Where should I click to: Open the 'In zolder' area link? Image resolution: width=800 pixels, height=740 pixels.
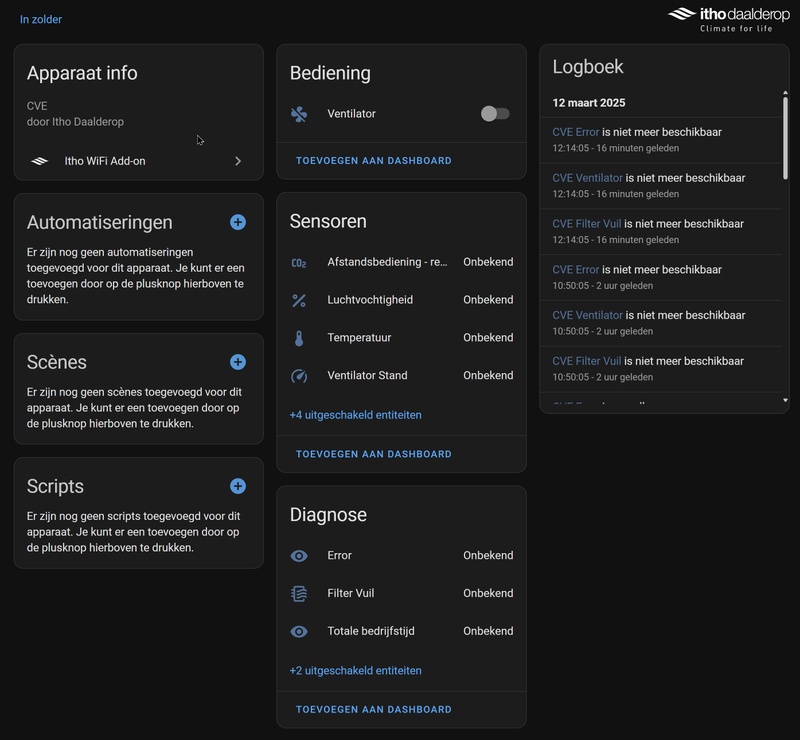click(41, 19)
